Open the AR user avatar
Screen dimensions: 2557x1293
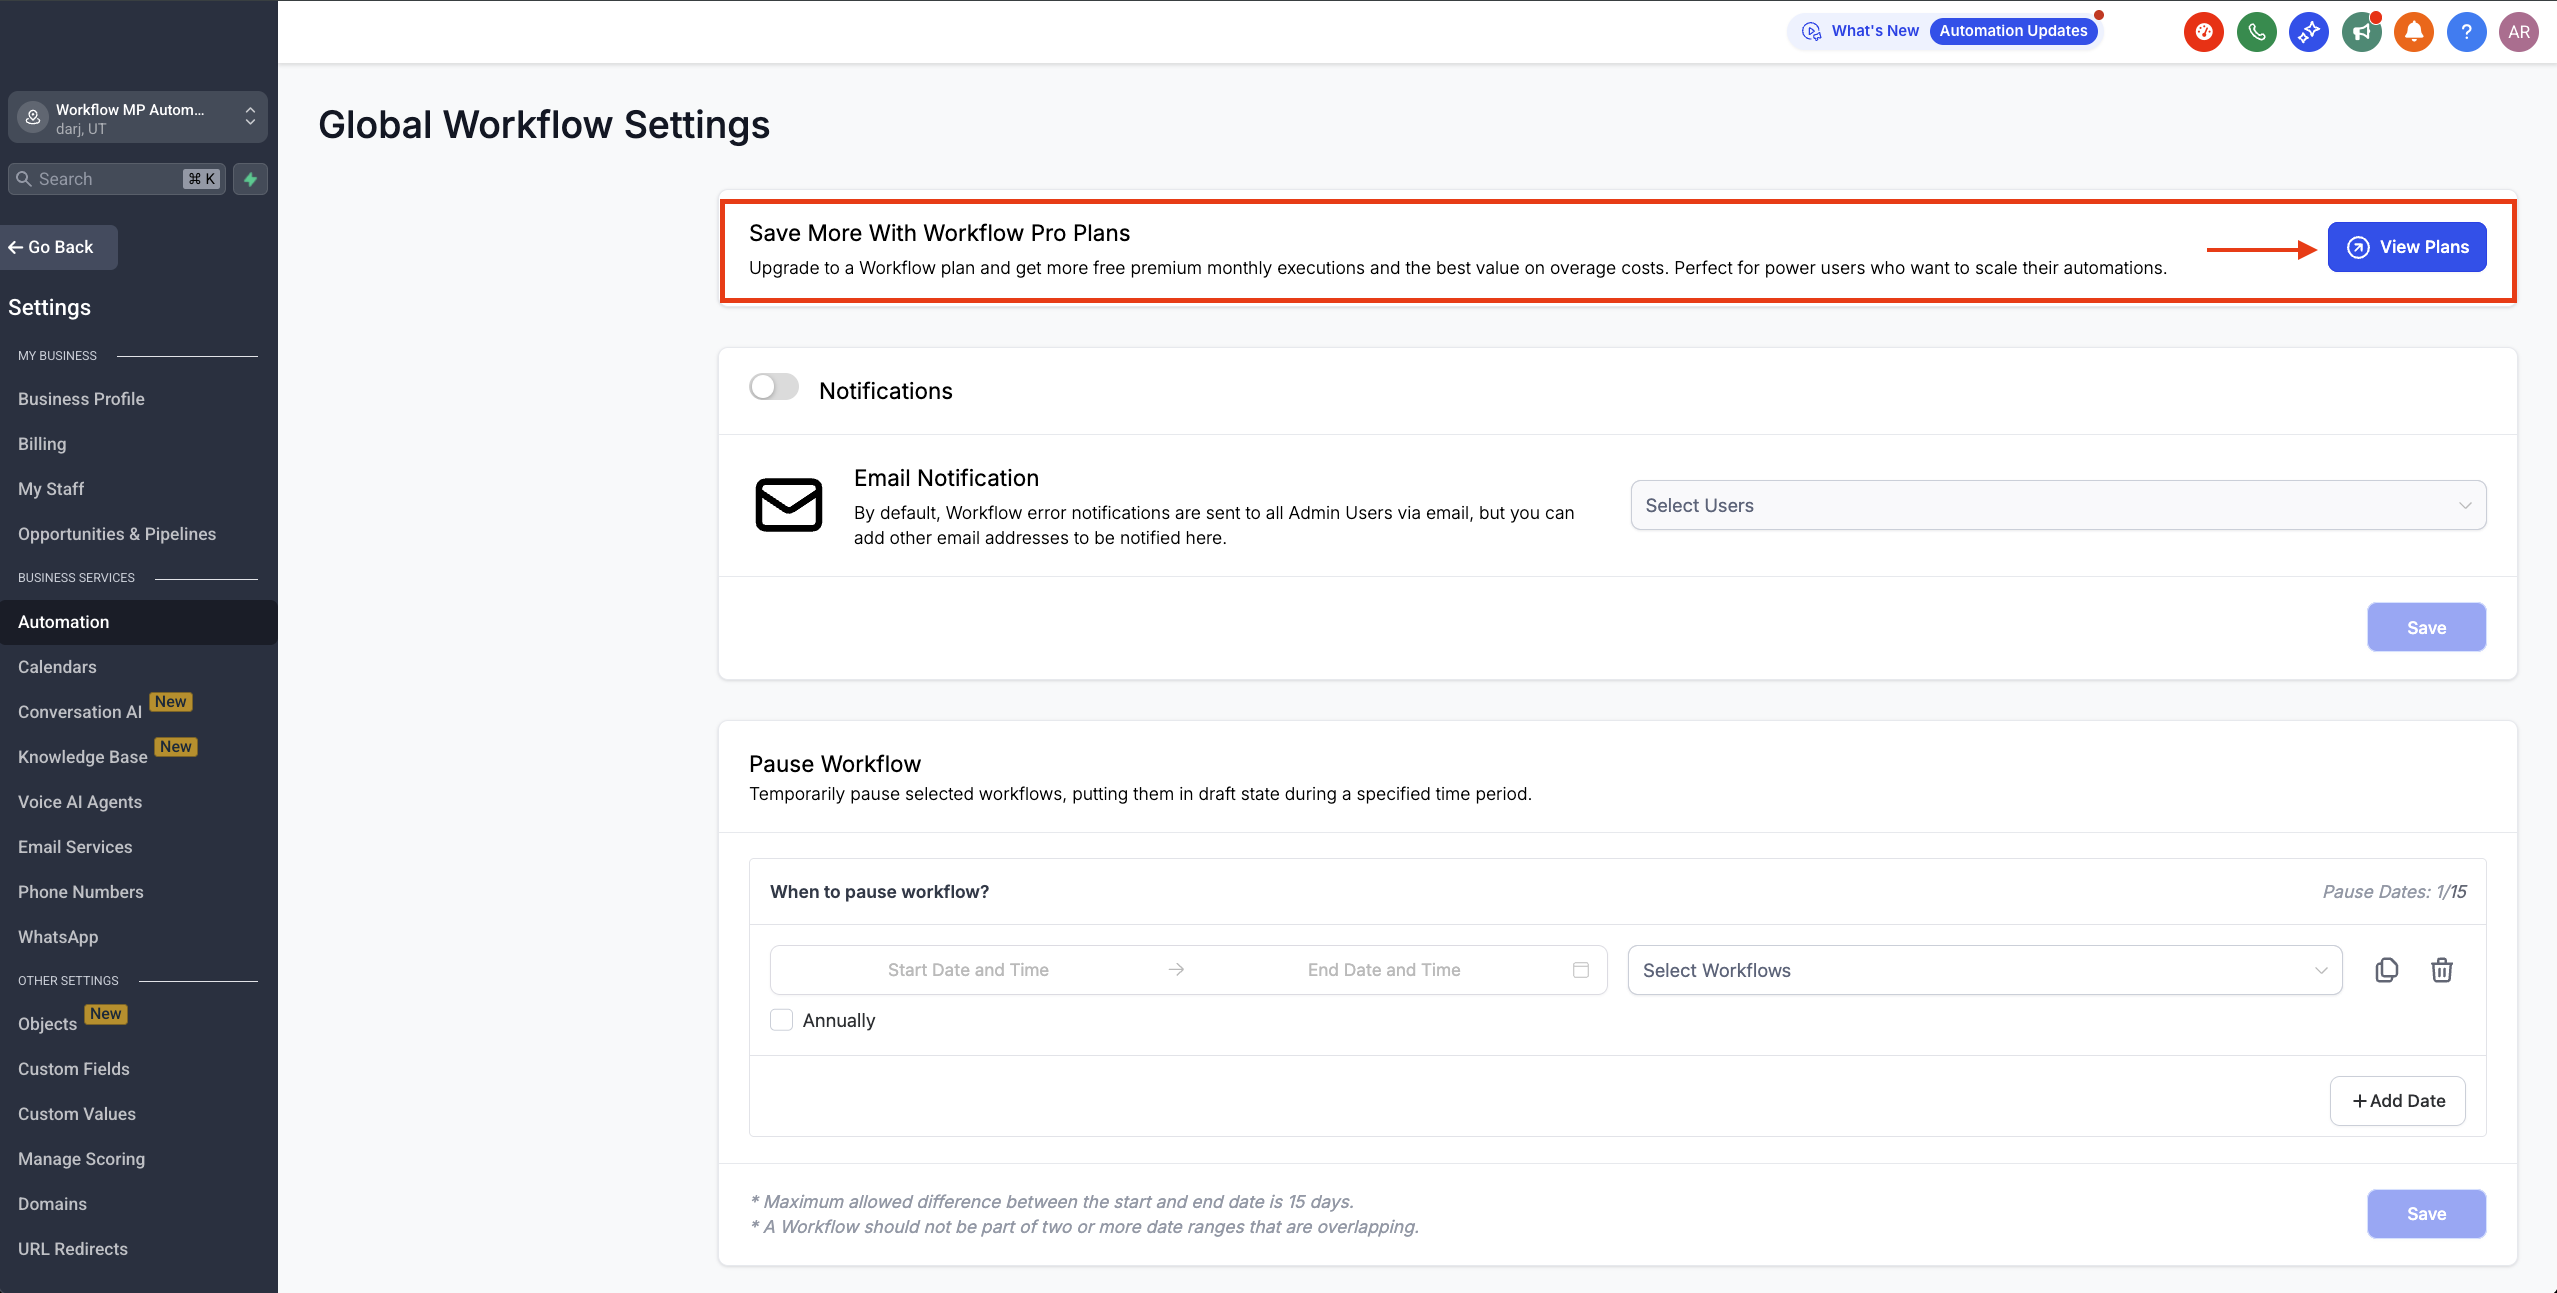2518,32
